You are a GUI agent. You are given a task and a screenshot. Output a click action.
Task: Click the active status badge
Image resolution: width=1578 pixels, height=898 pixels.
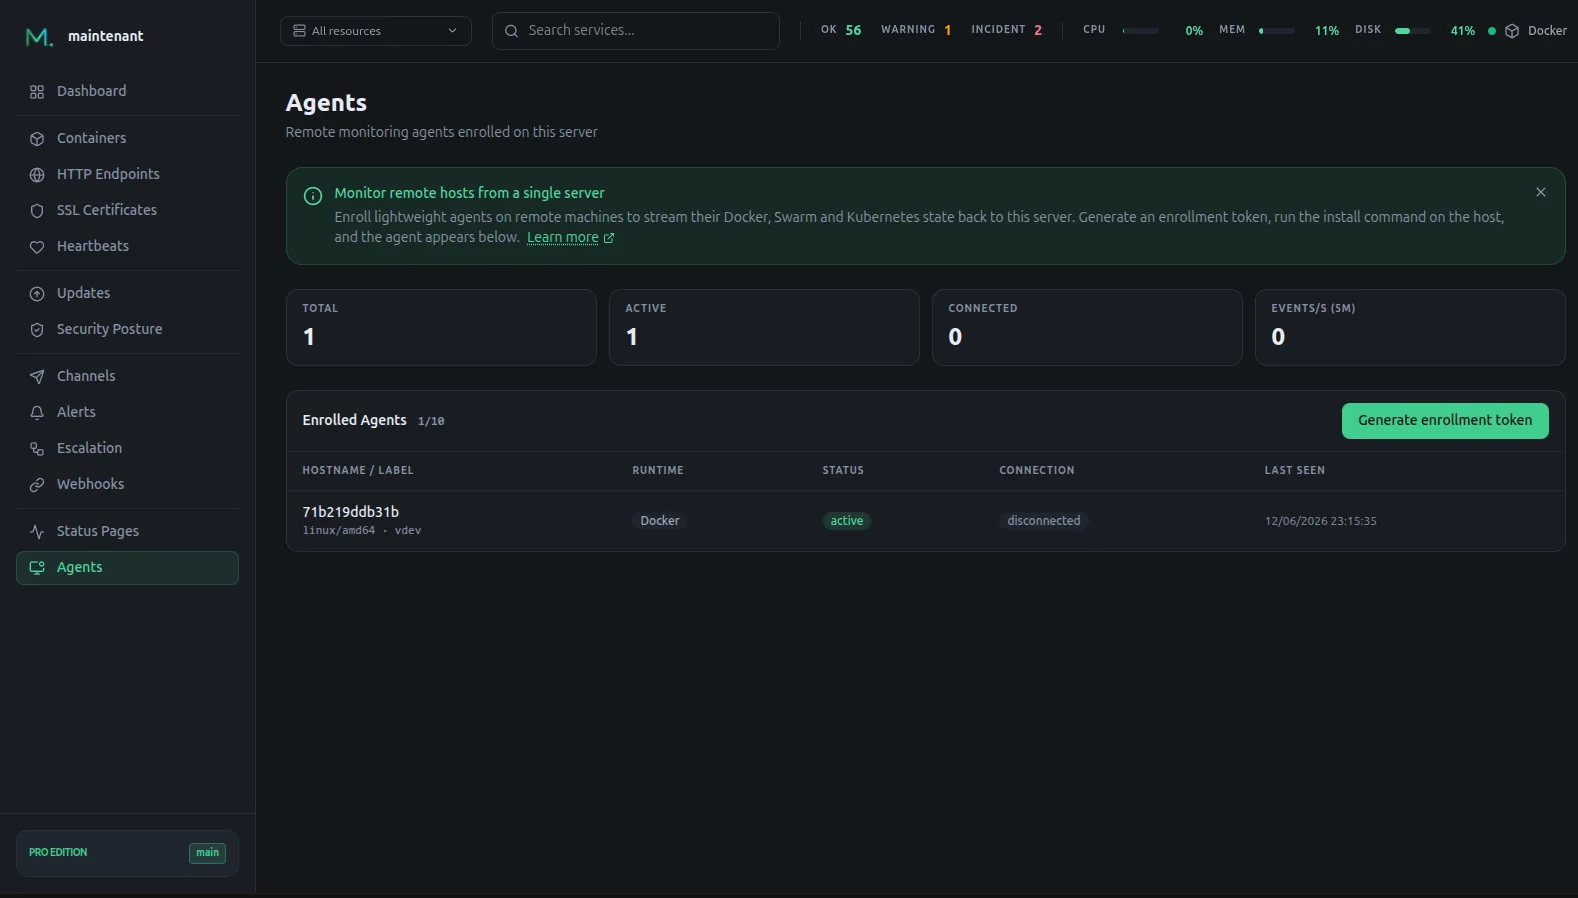tap(847, 521)
